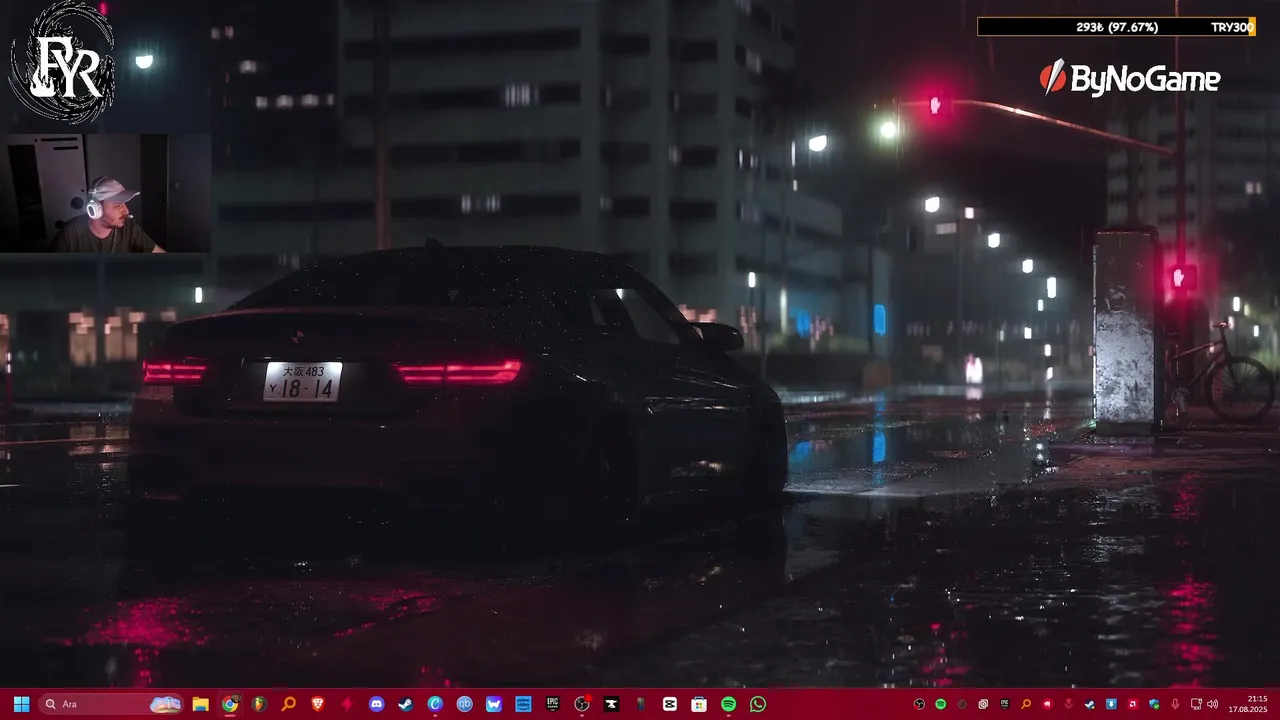1280x720 pixels.
Task: Click the Ara search box in taskbar
Action: (112, 704)
